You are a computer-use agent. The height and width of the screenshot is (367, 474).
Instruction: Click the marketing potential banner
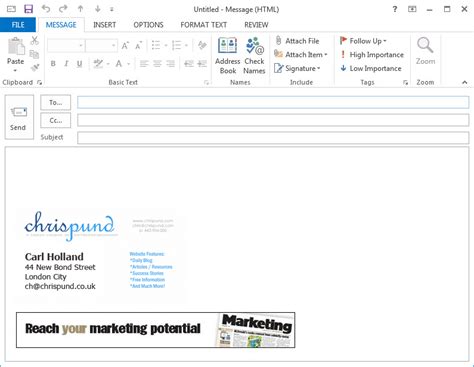(156, 330)
